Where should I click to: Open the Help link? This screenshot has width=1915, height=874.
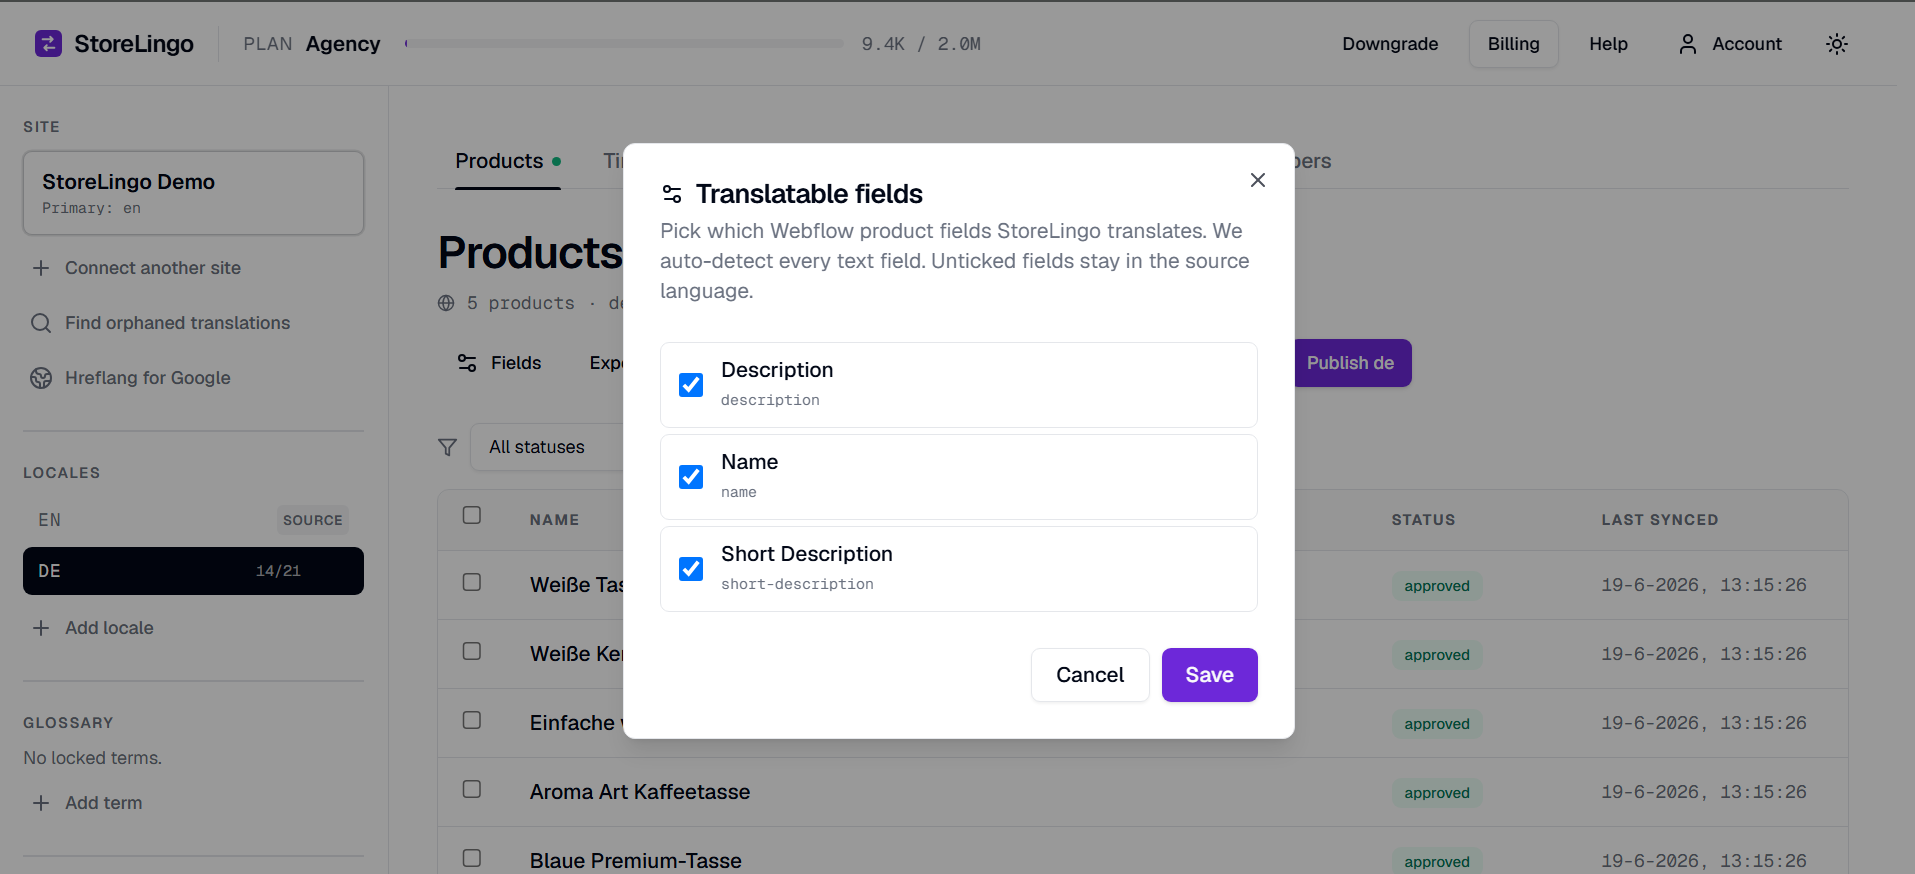1608,44
